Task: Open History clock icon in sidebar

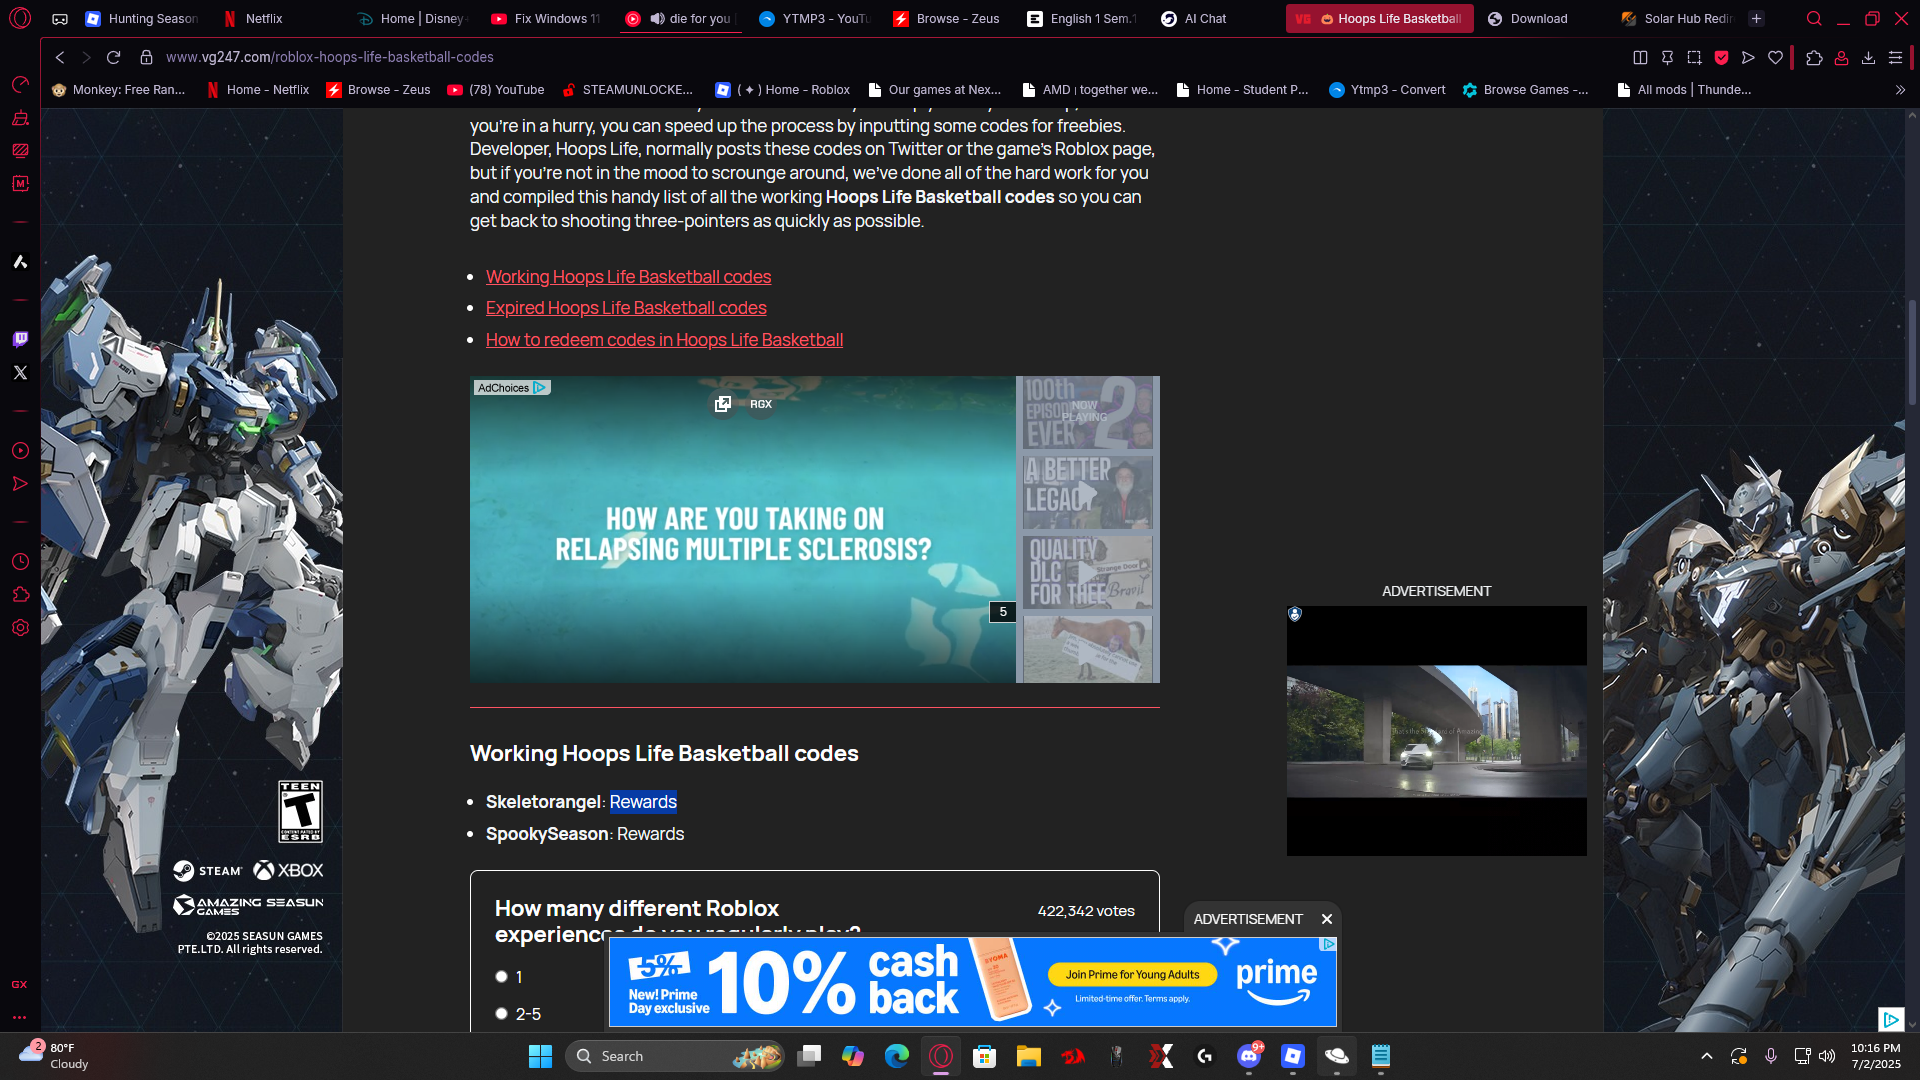Action: [x=20, y=562]
